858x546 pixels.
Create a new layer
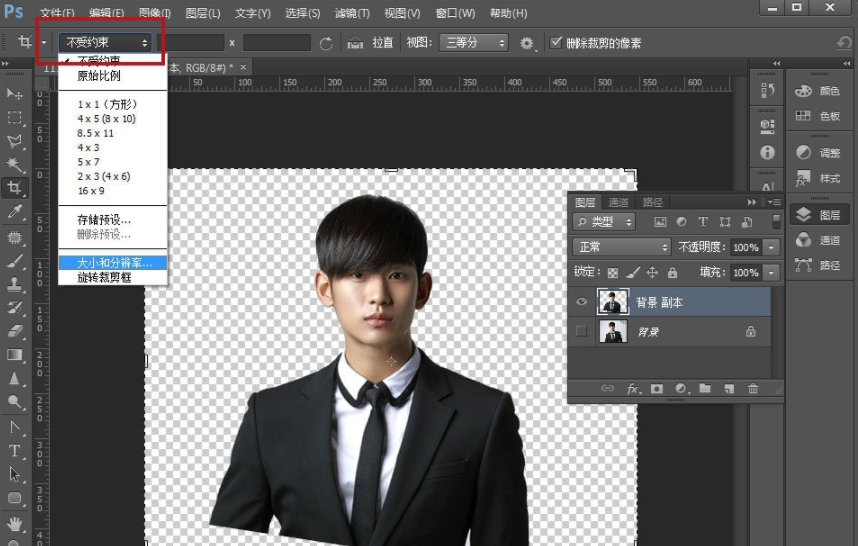pos(729,388)
